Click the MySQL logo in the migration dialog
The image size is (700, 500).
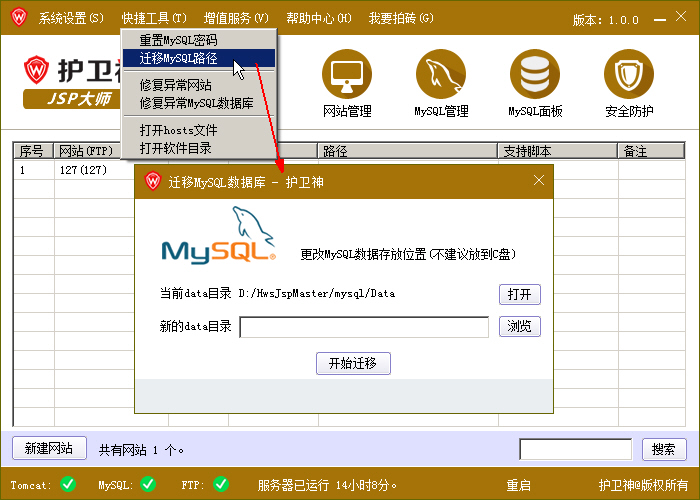218,235
